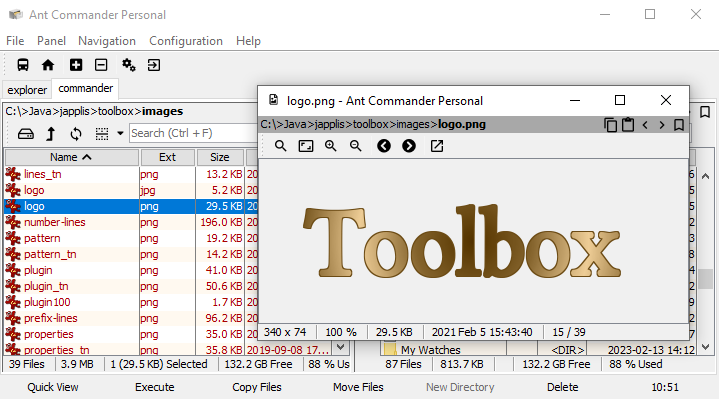Go to parent folder with up arrow
719x399 pixels.
coord(50,134)
